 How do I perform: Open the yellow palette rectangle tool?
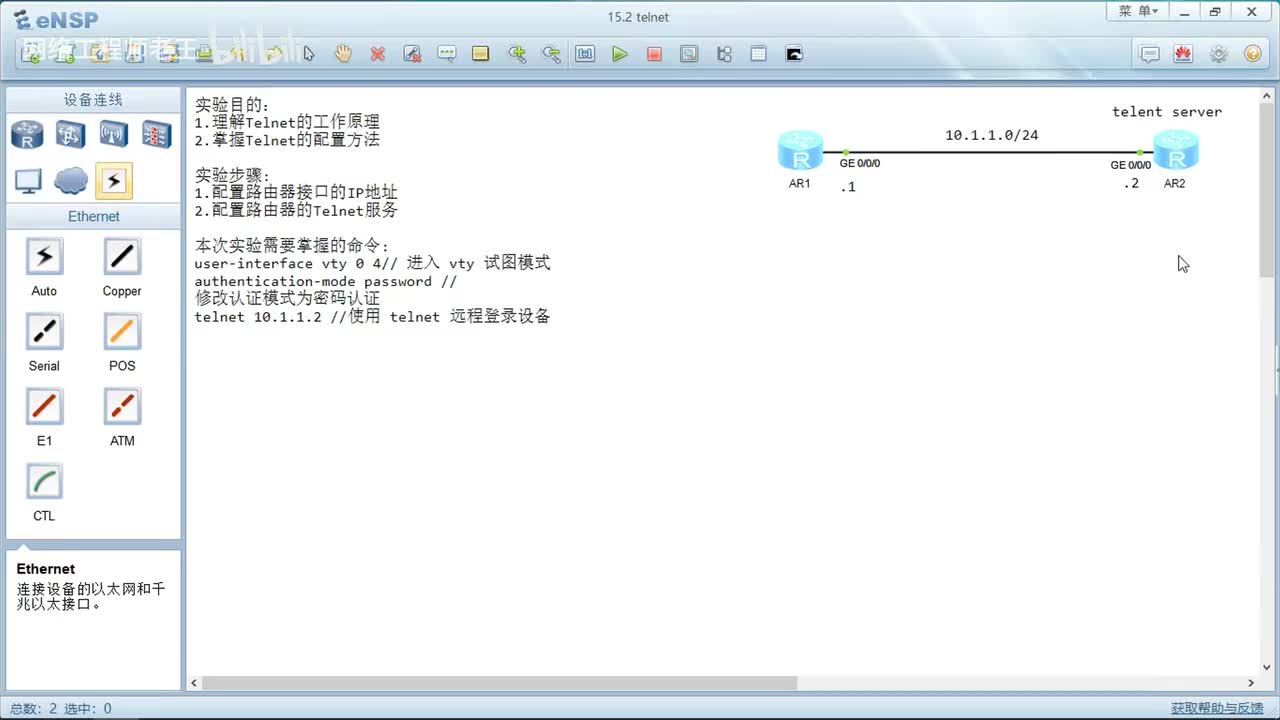click(481, 54)
